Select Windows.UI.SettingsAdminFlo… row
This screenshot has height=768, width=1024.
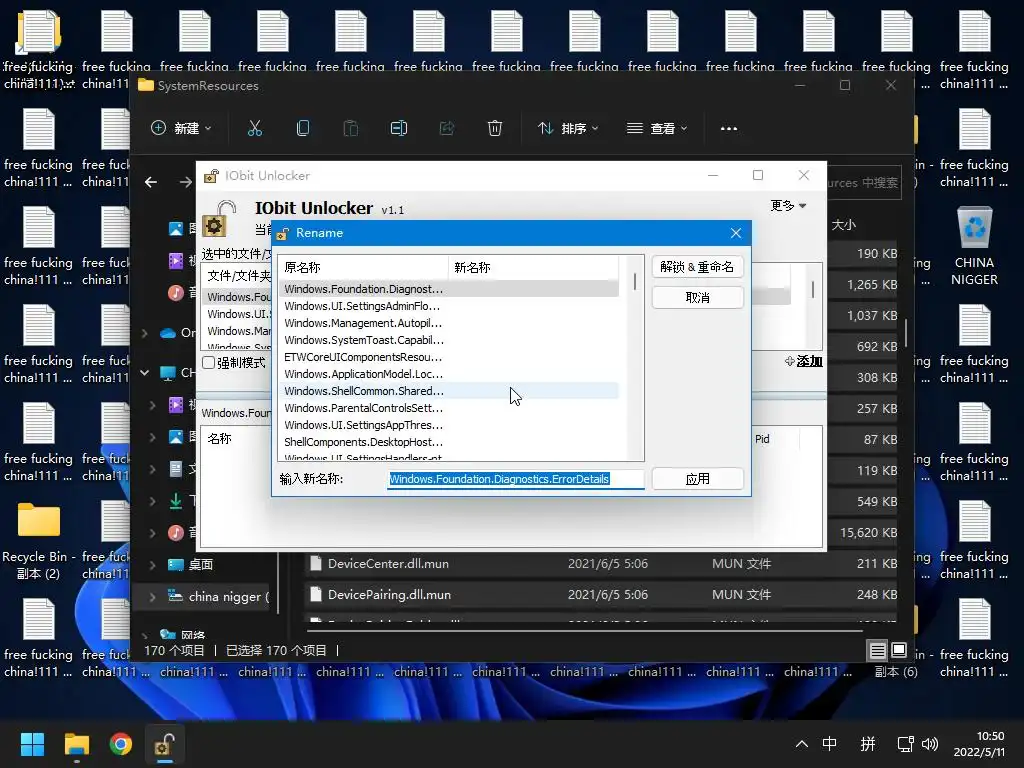pos(449,306)
